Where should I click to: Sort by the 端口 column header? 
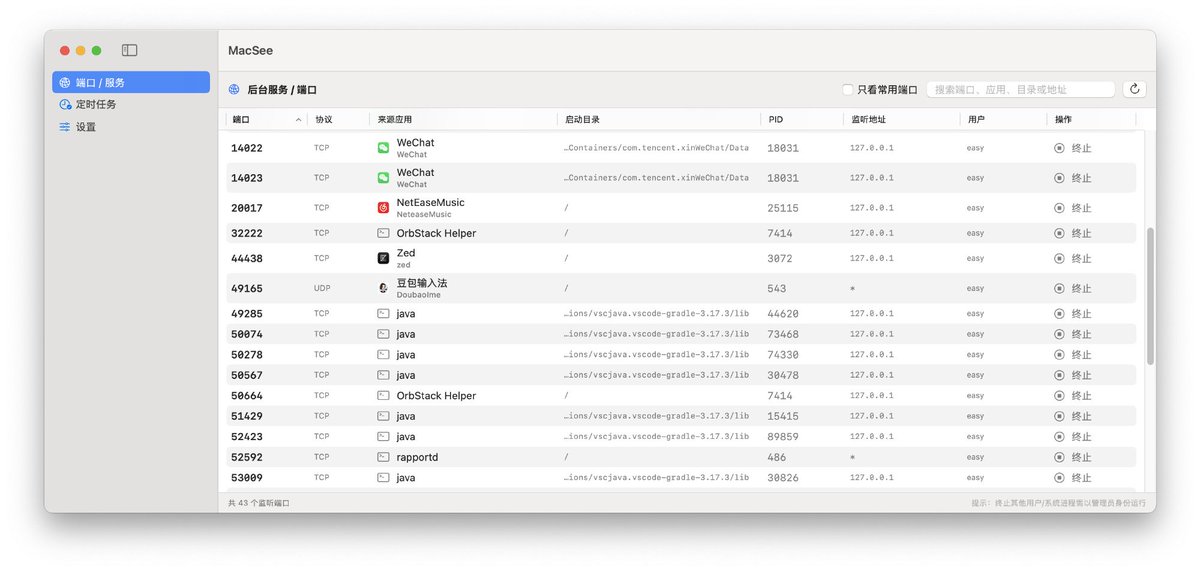[240, 119]
